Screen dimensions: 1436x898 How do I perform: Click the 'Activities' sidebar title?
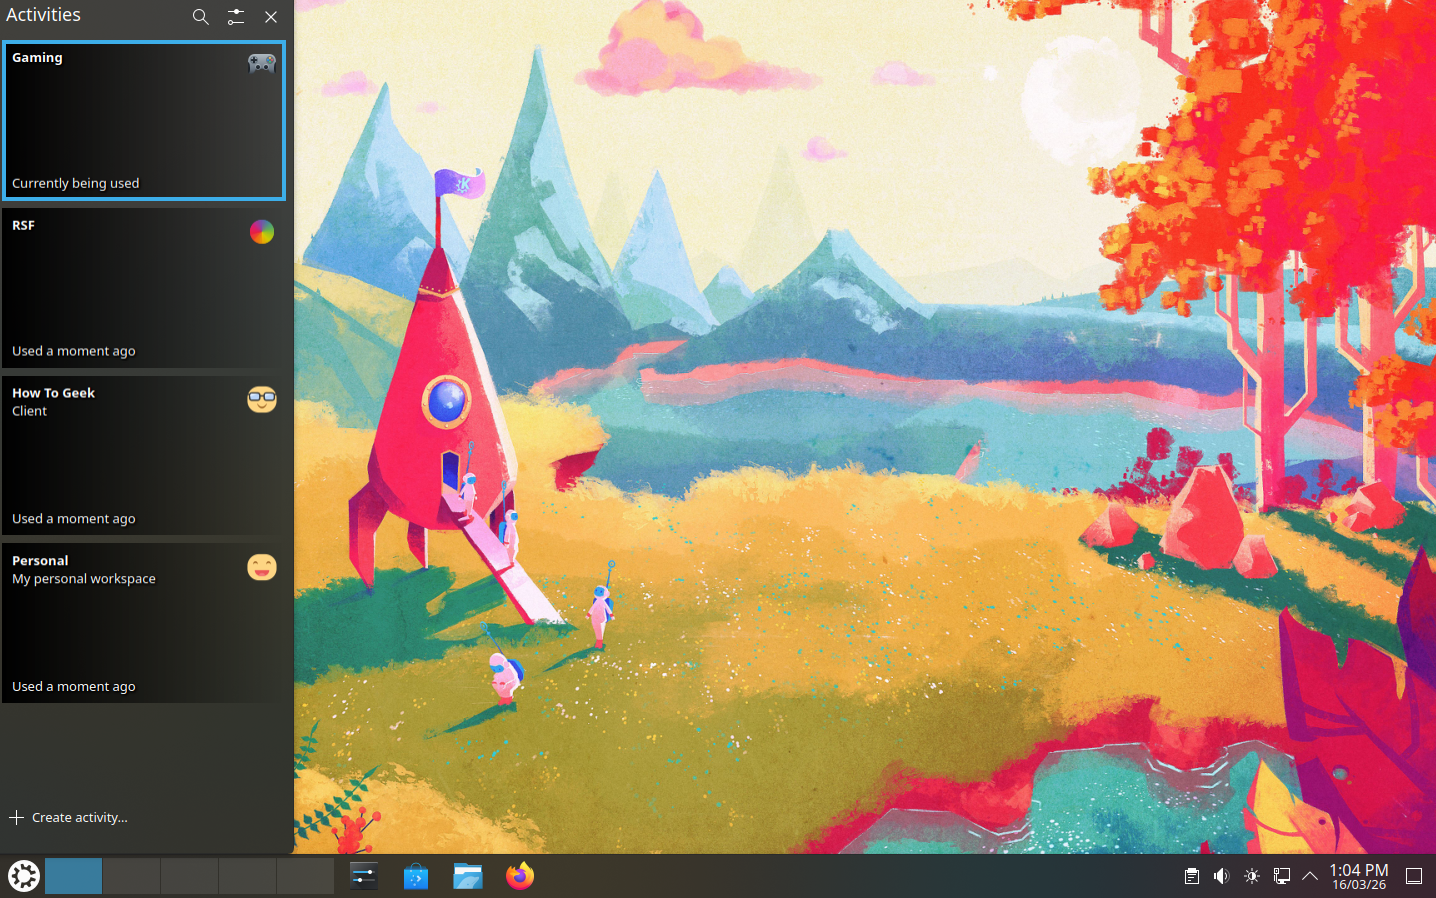(x=43, y=15)
